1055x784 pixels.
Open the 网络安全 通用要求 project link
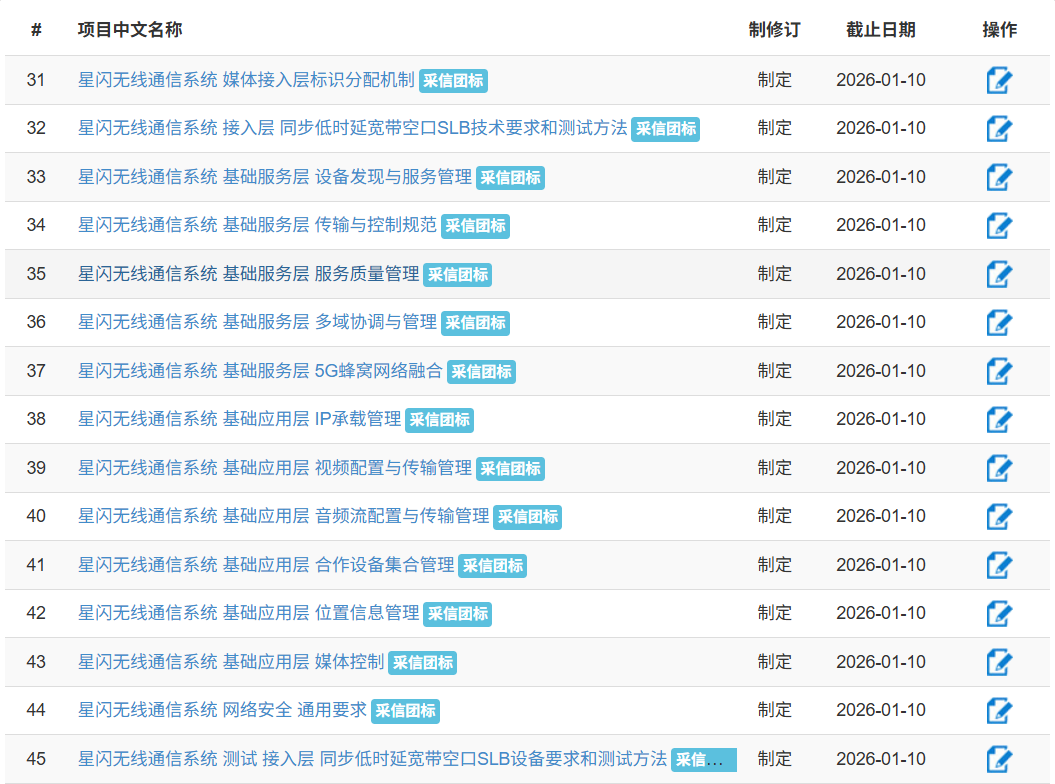point(222,710)
